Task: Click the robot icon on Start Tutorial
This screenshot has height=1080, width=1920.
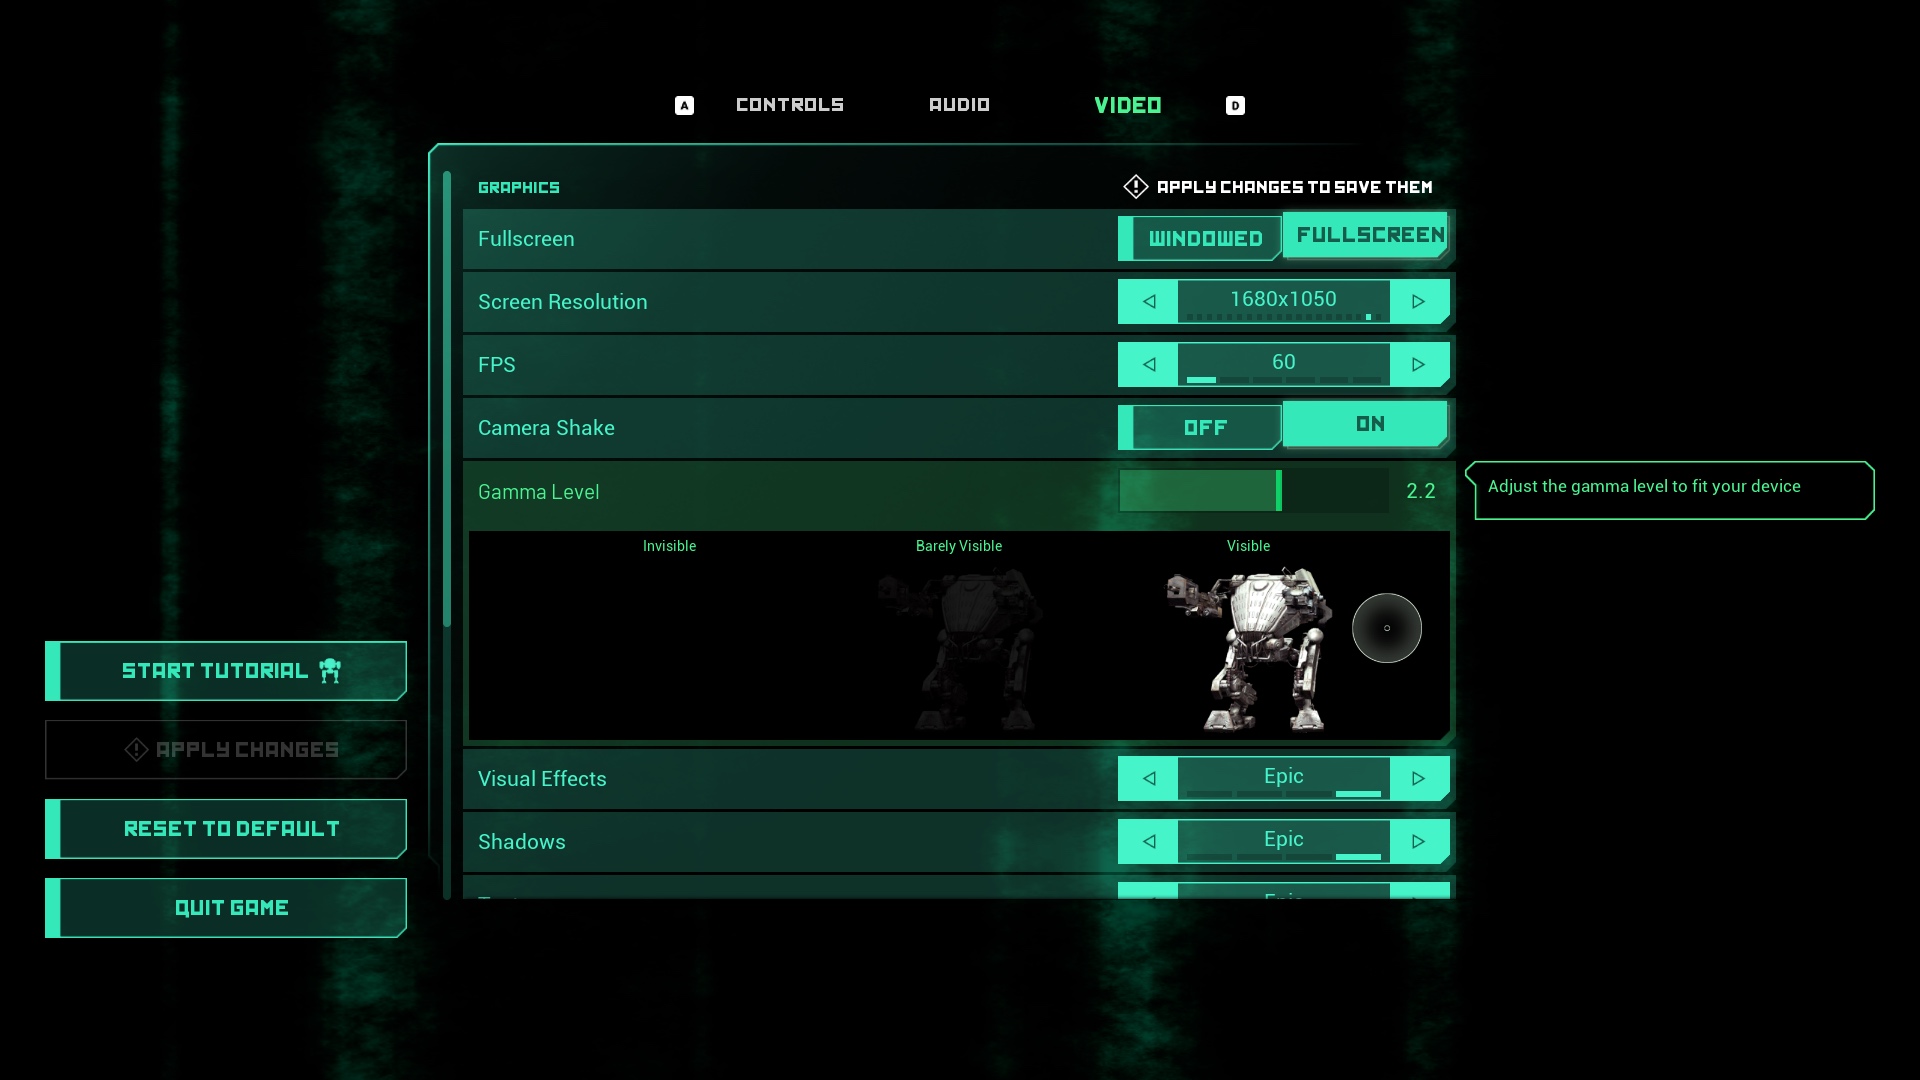Action: (330, 670)
